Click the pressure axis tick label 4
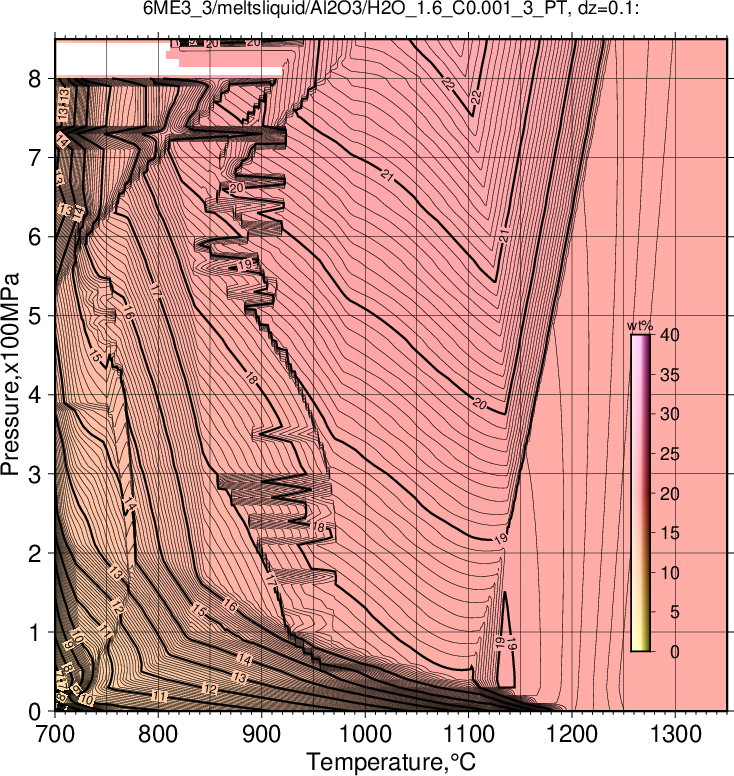 coord(35,395)
